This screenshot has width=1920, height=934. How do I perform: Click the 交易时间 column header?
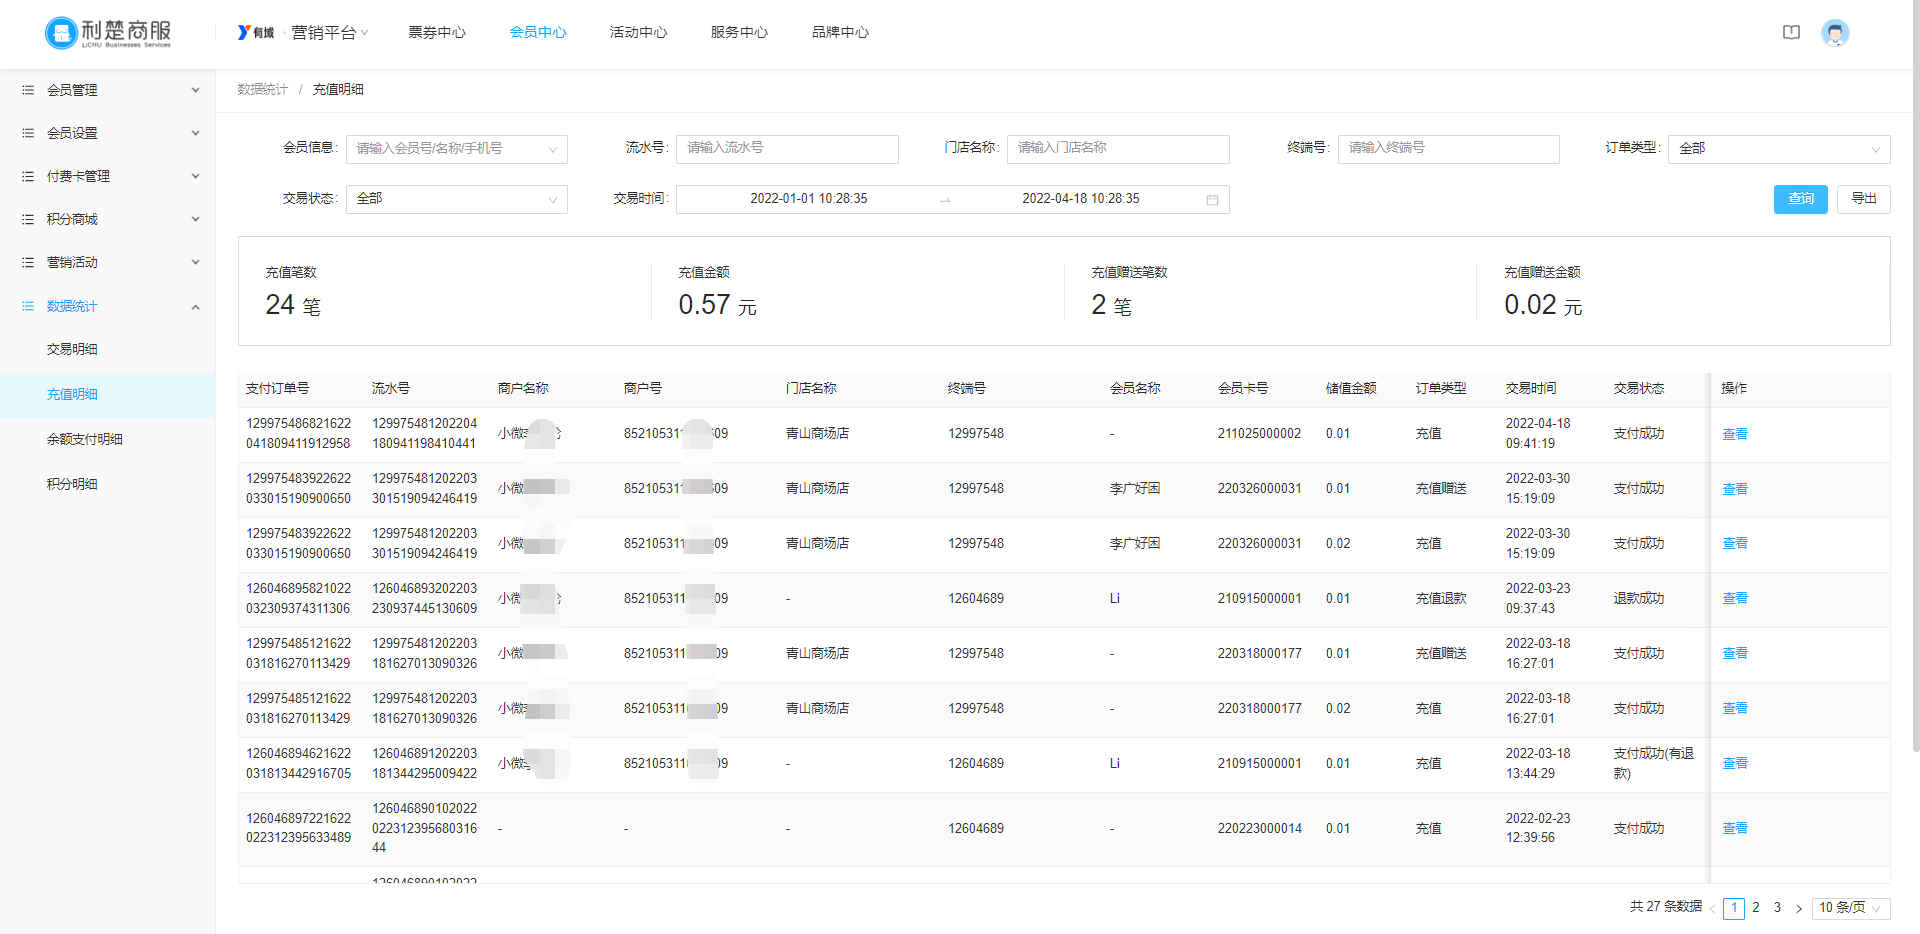1531,388
